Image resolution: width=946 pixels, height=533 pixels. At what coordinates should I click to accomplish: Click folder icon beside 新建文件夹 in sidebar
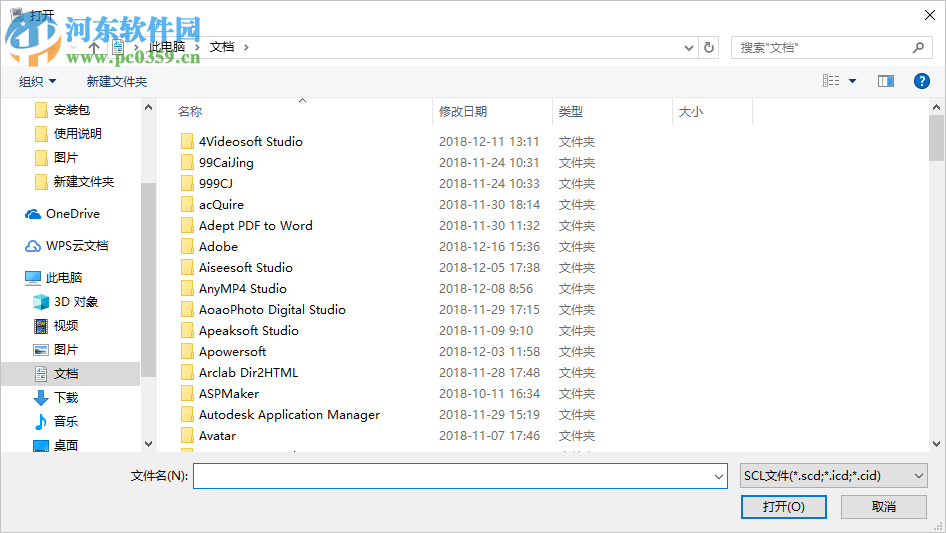point(41,182)
